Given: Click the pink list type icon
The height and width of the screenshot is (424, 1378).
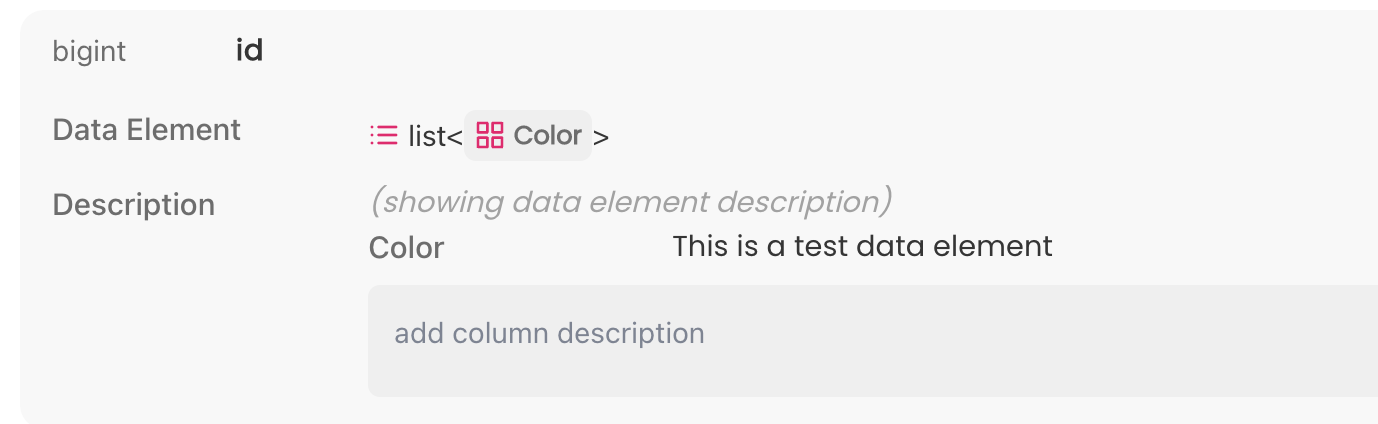Looking at the screenshot, I should (383, 135).
